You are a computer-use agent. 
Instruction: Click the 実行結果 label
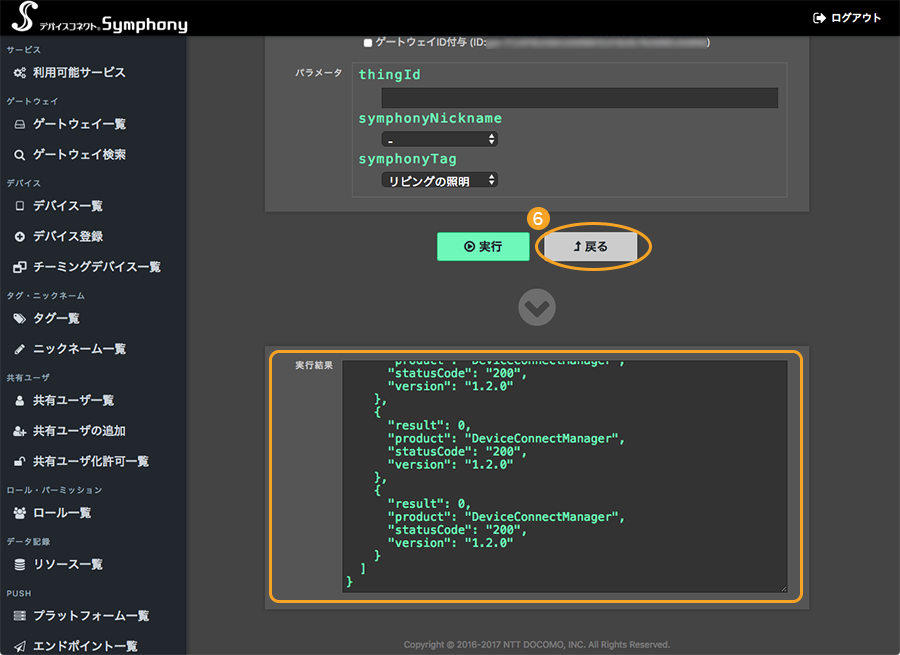tap(314, 366)
